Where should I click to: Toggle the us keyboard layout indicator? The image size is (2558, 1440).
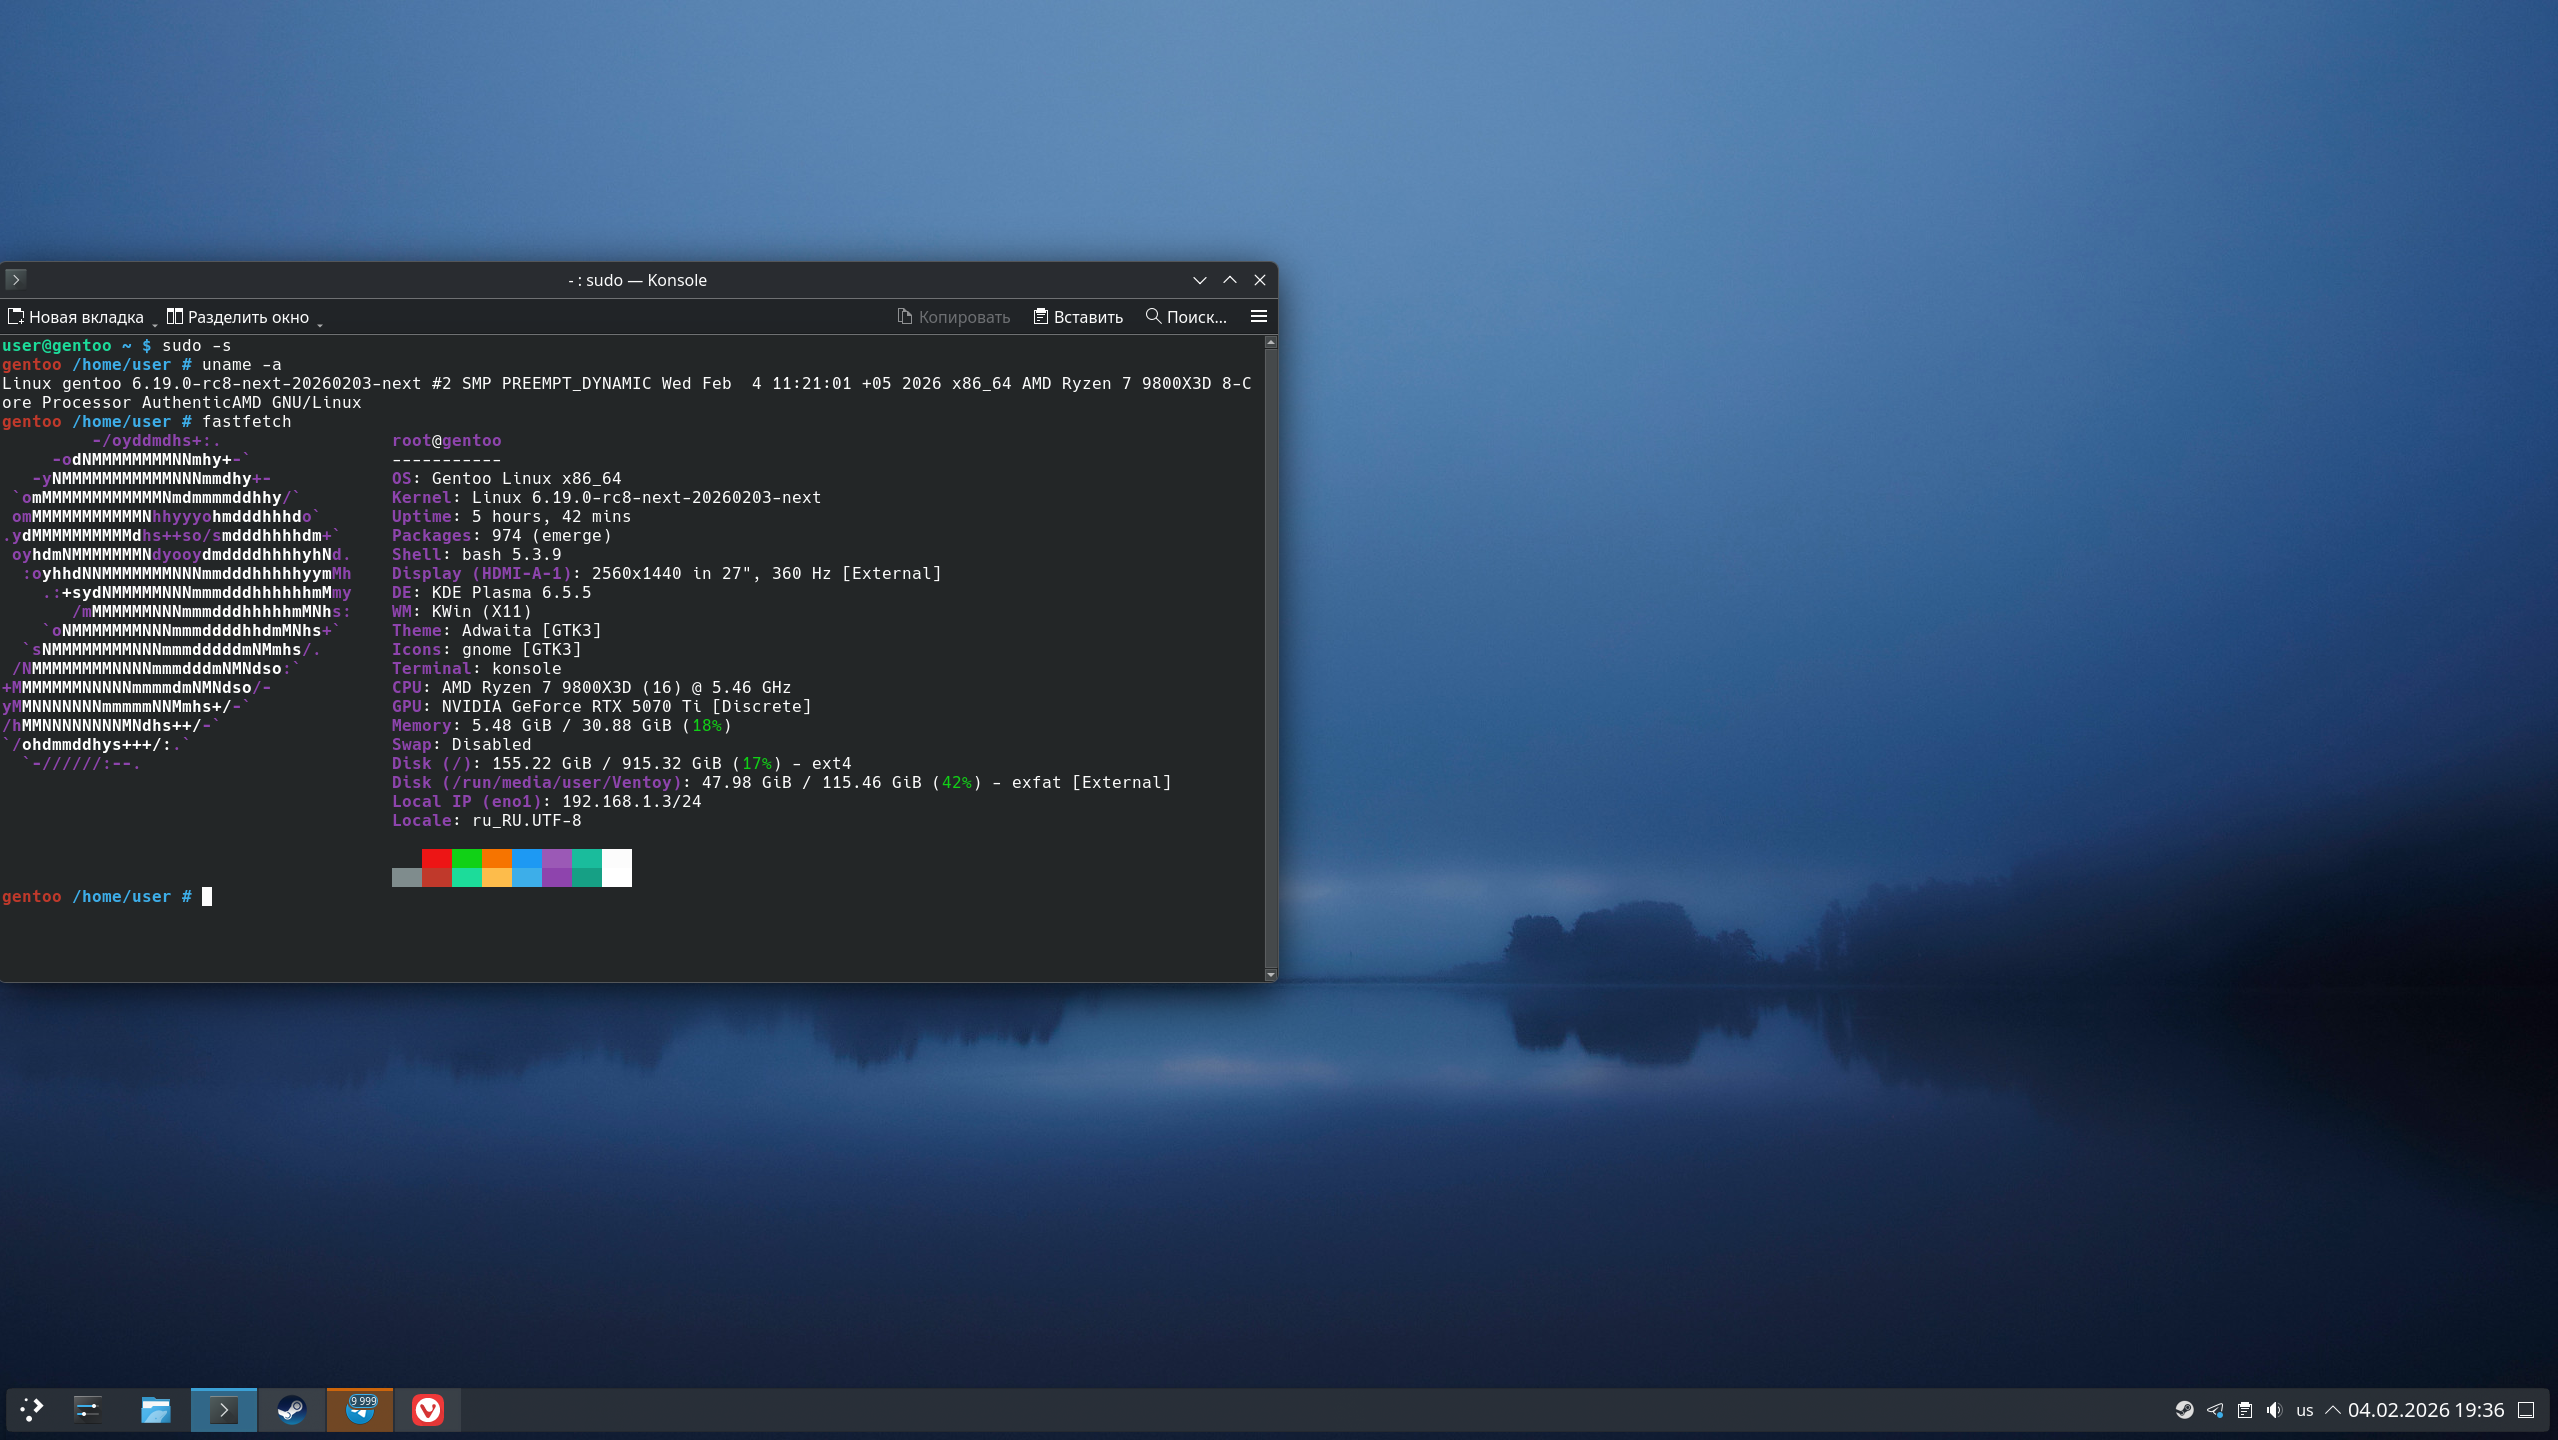(x=2304, y=1410)
